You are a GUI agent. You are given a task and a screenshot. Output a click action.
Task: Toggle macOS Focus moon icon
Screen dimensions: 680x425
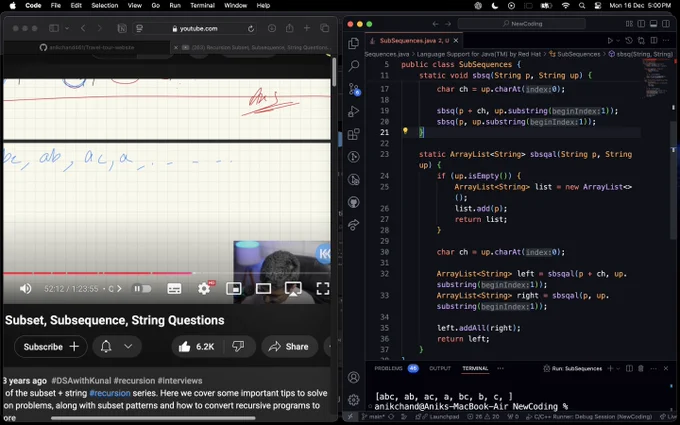[495, 6]
